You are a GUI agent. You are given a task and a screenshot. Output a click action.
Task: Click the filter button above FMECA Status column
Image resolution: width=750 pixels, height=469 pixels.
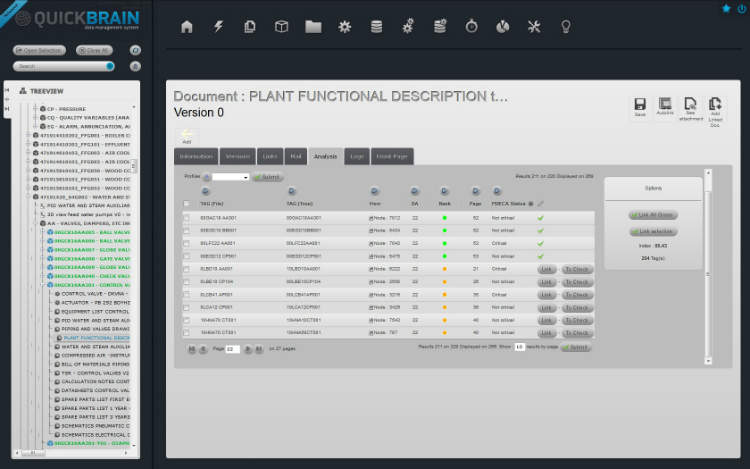(497, 191)
